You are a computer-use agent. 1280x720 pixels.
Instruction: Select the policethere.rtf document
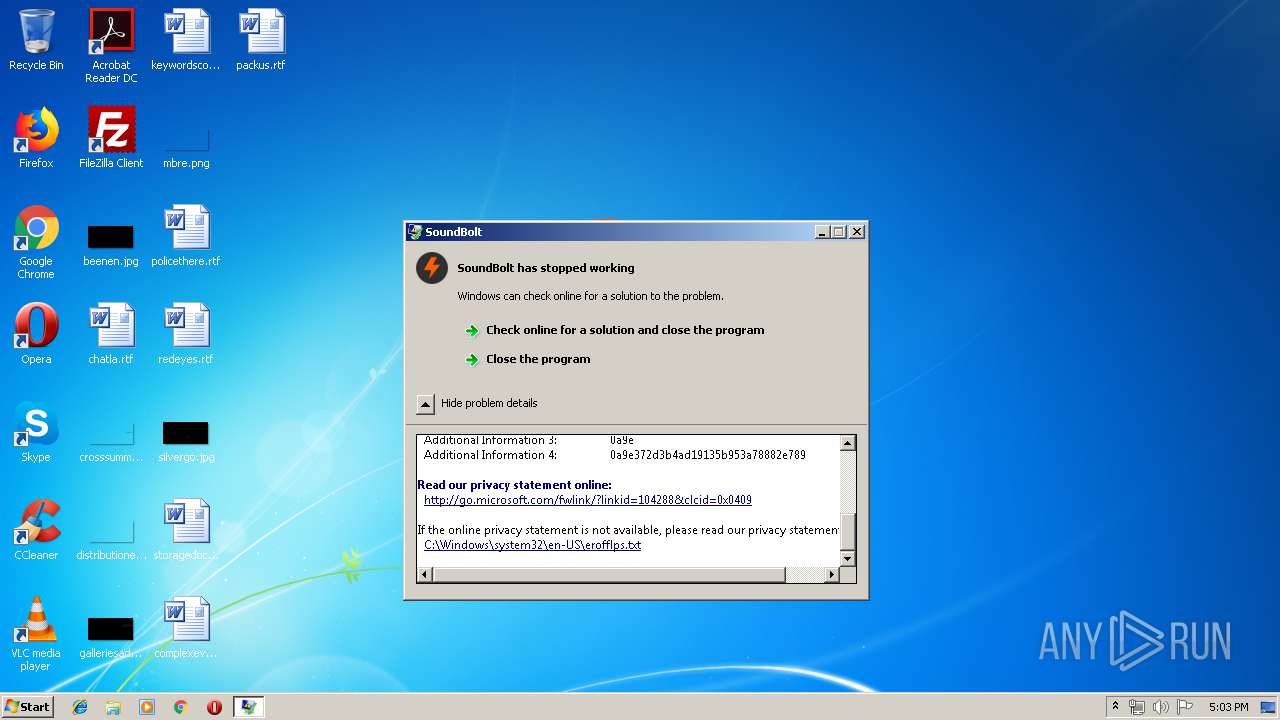click(x=186, y=236)
